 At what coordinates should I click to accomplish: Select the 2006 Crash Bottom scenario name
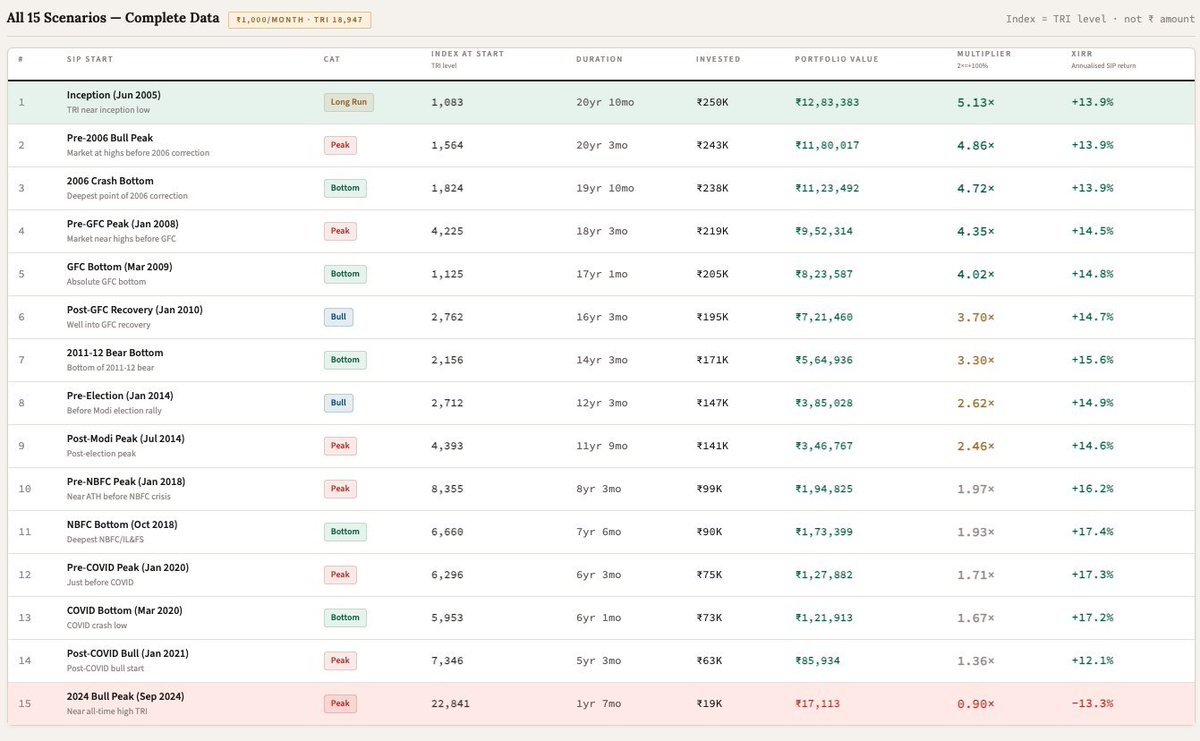(110, 181)
